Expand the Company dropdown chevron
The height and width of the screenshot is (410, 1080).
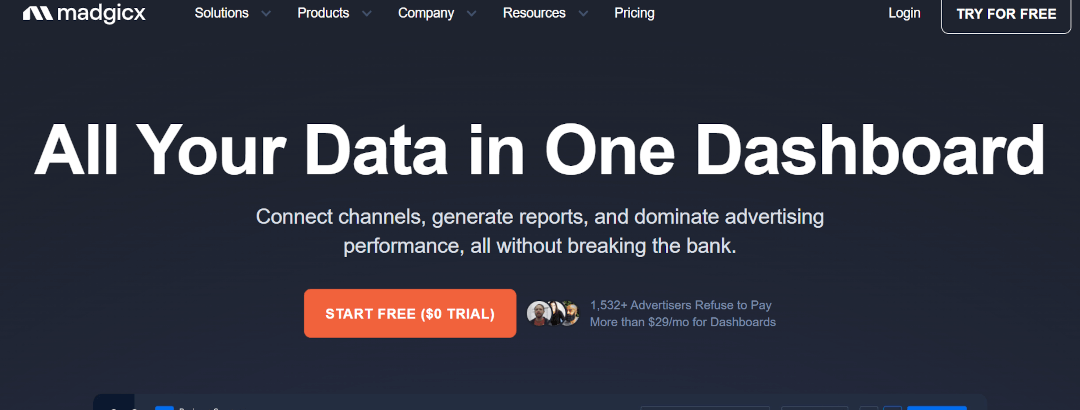(471, 14)
